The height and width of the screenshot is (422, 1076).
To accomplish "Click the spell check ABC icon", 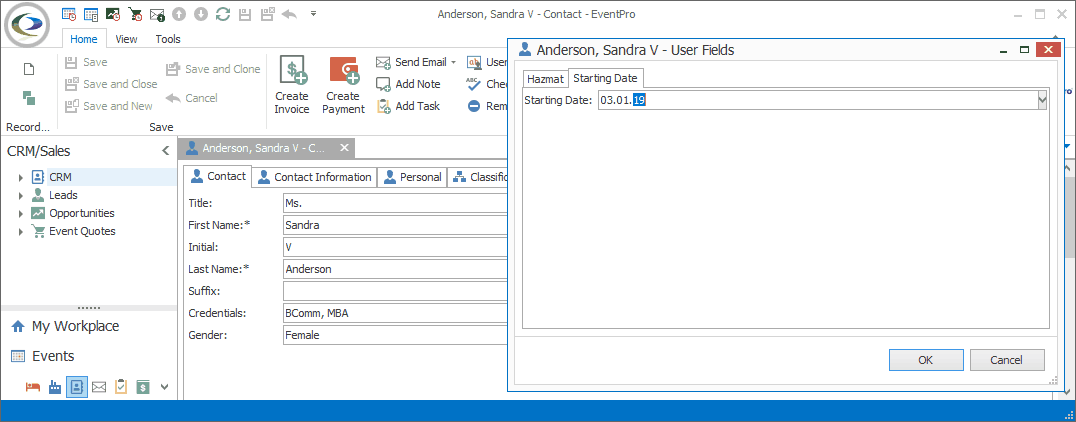I will (473, 84).
